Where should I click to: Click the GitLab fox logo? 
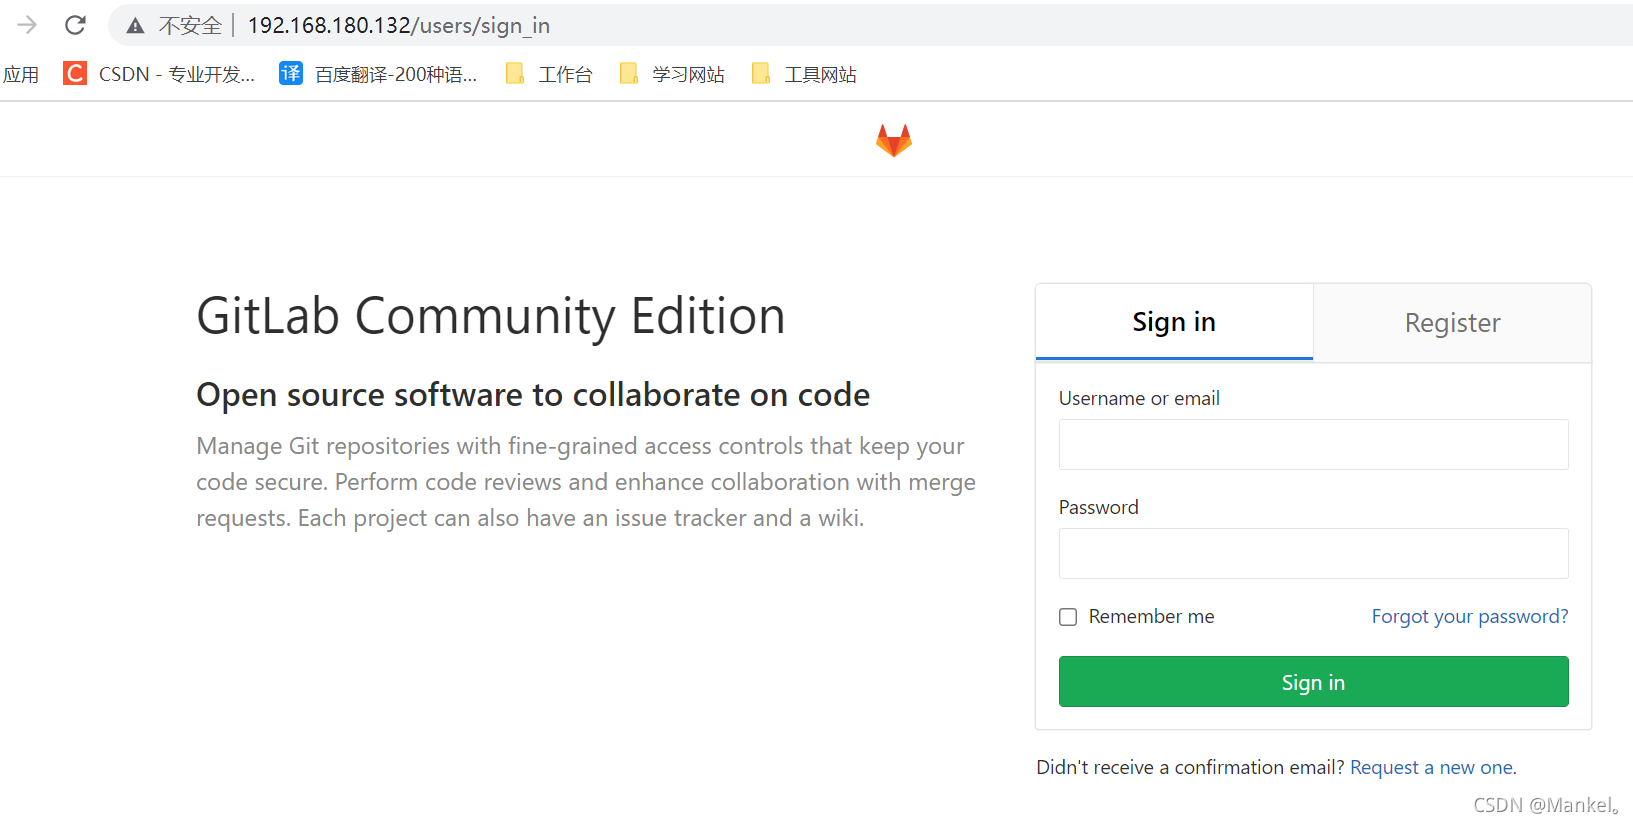pyautogui.click(x=893, y=140)
